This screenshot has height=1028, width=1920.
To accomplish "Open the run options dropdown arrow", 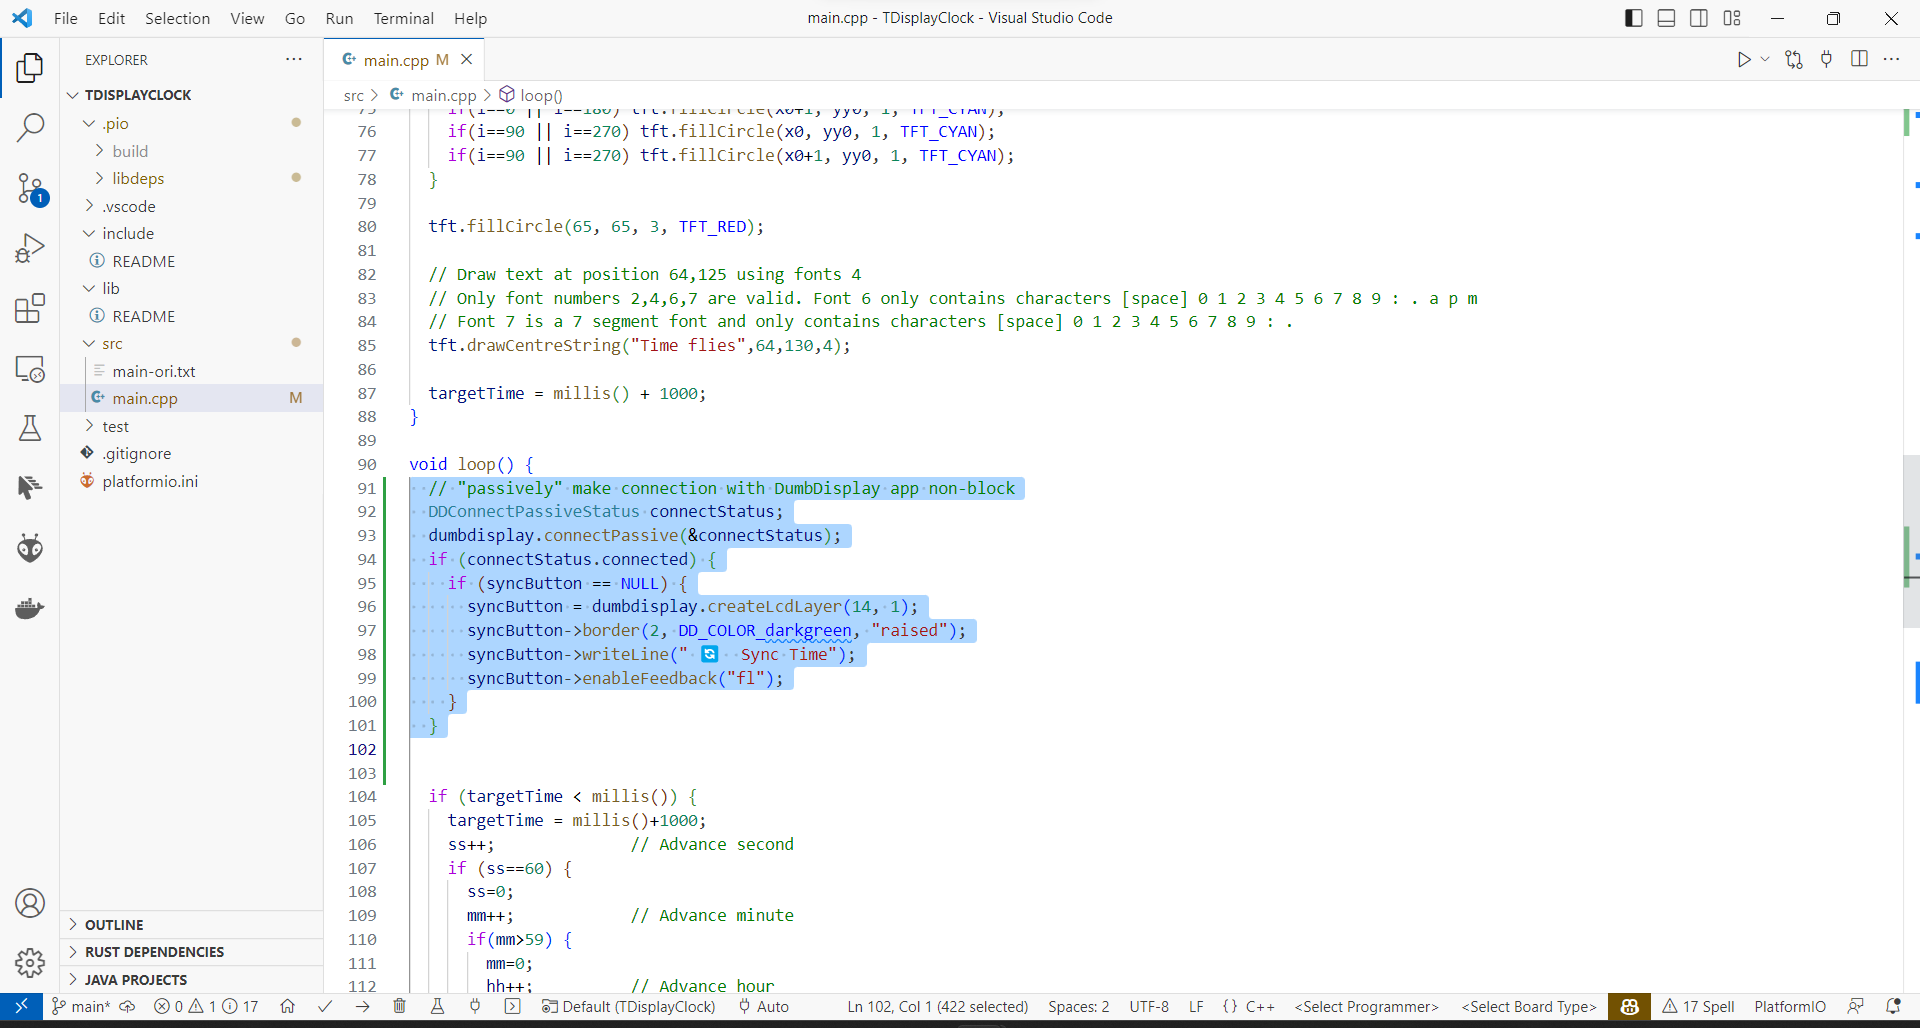I will [1765, 60].
